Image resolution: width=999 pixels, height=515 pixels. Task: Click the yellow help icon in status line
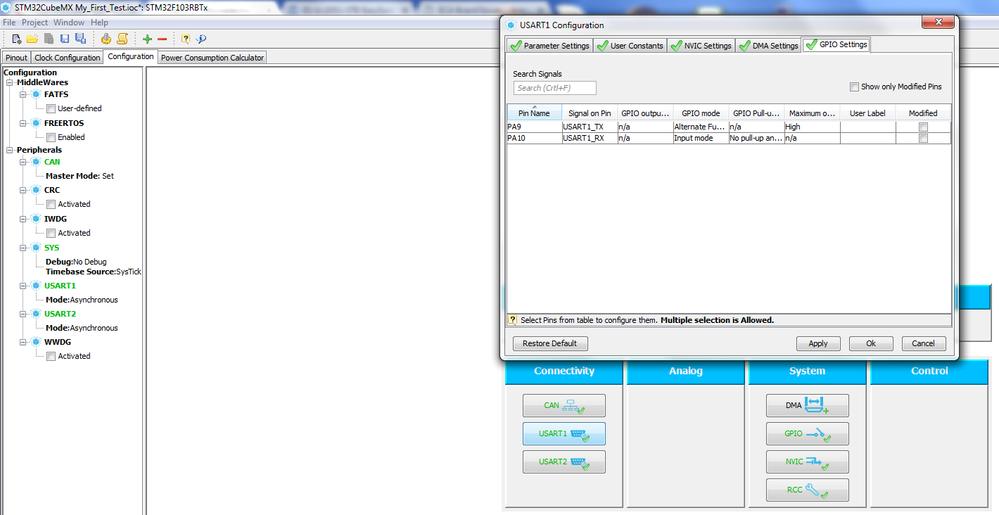click(512, 320)
